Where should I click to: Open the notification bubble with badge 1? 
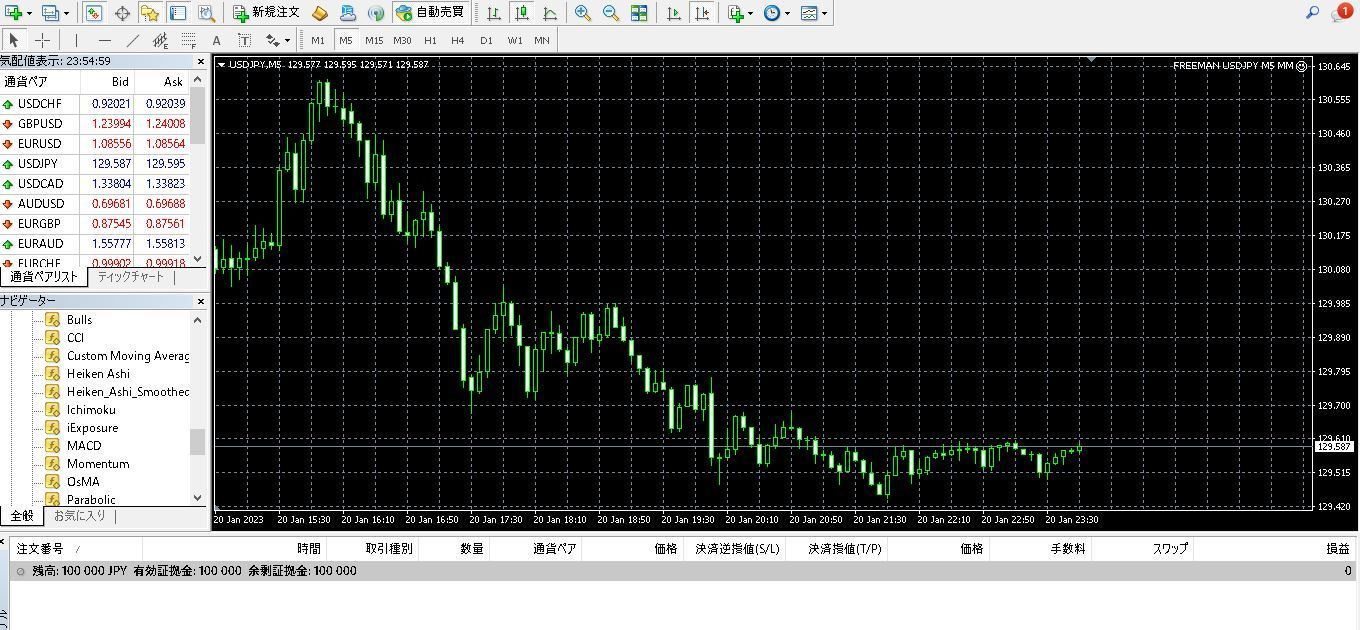coord(1342,12)
